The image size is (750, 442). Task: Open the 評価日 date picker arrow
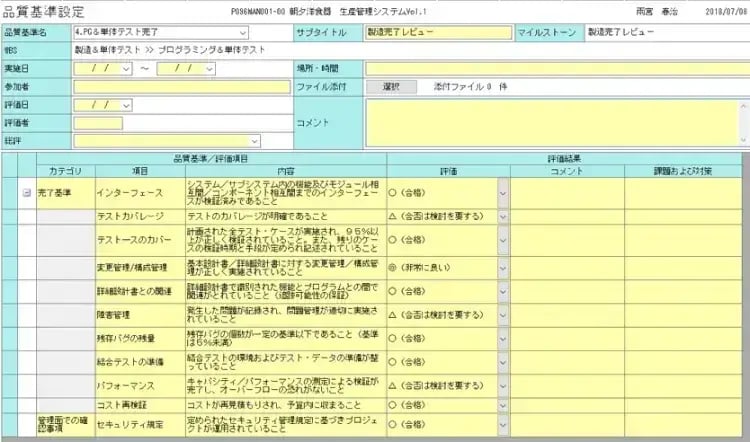126,104
